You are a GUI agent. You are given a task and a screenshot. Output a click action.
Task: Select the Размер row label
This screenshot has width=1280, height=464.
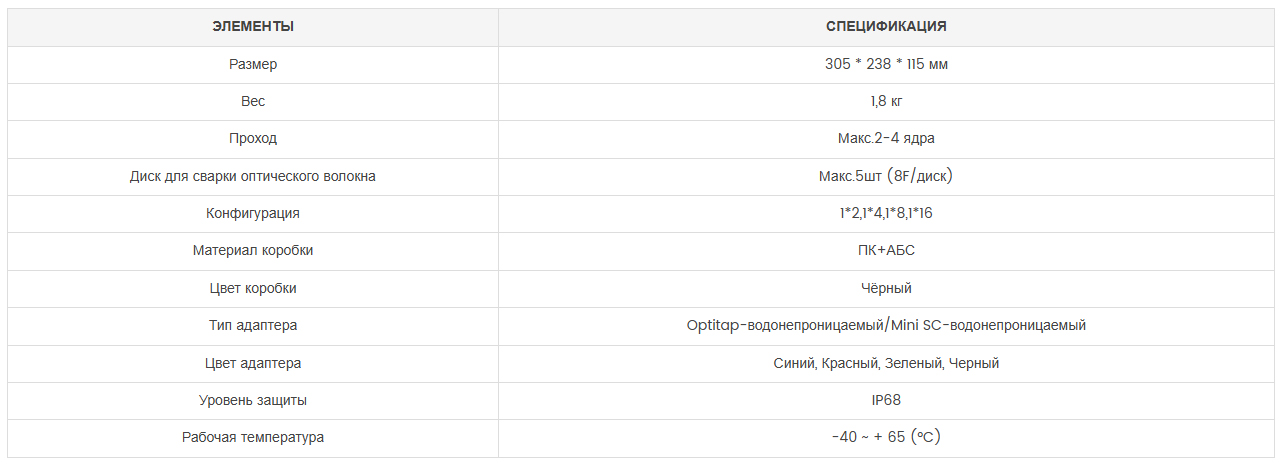pos(253,64)
